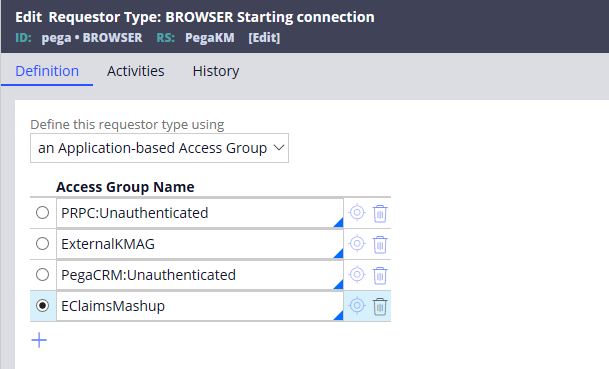Select PRPC:Unauthenticated radio button
The width and height of the screenshot is (609, 369).
(x=42, y=213)
